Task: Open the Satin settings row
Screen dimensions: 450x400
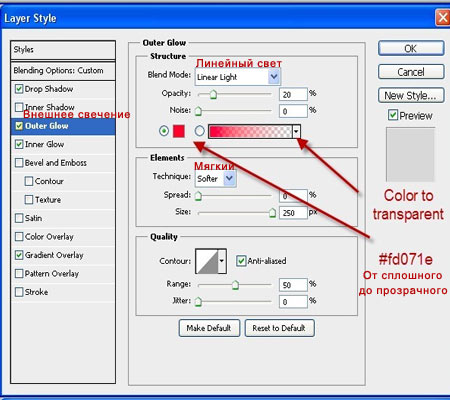Action: click(x=63, y=218)
